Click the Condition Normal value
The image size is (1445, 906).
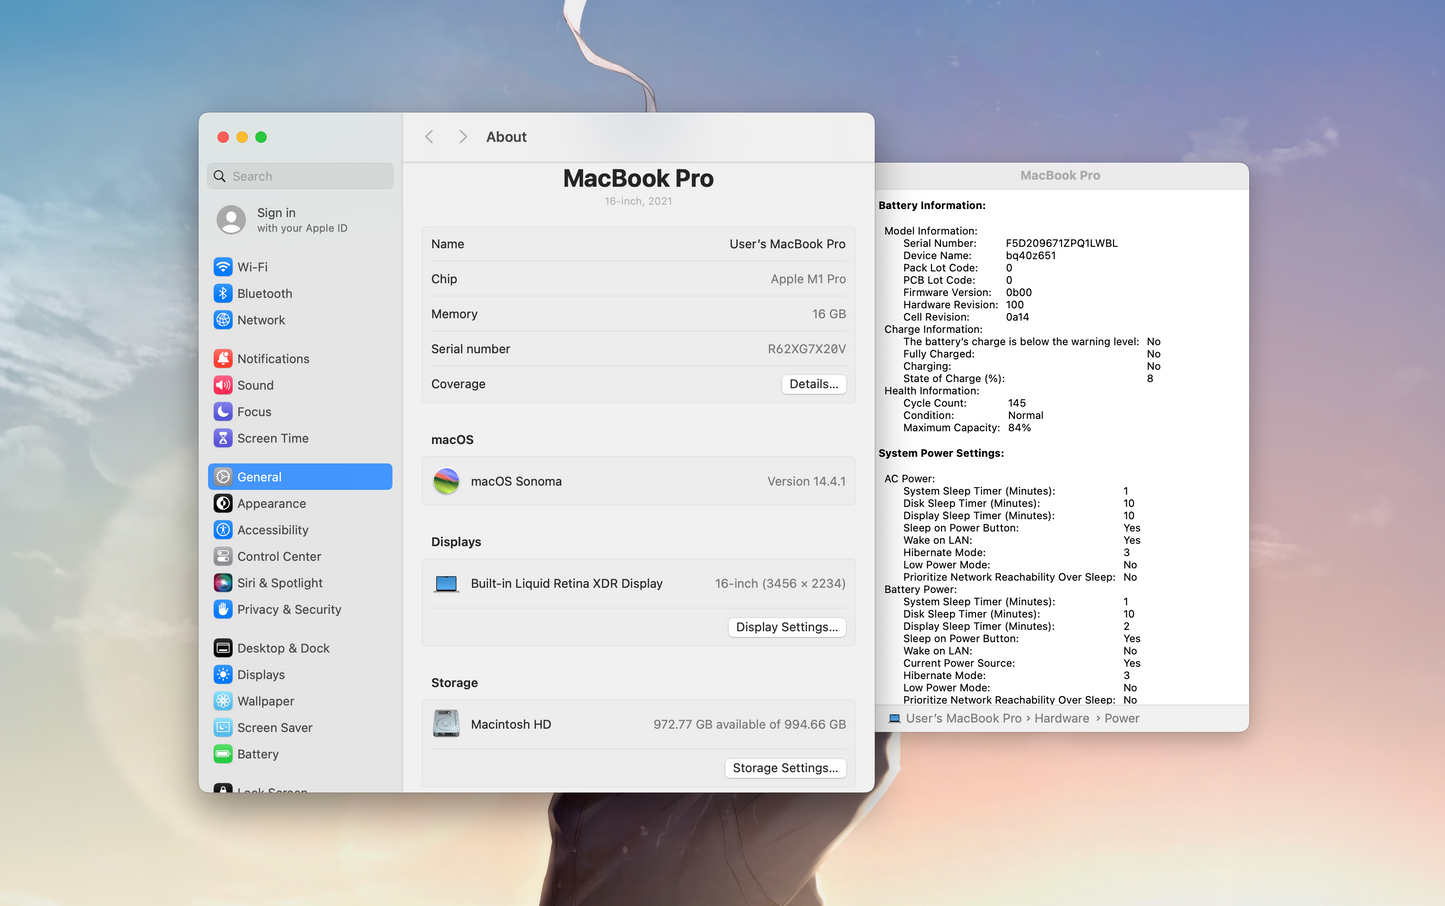pos(1025,415)
